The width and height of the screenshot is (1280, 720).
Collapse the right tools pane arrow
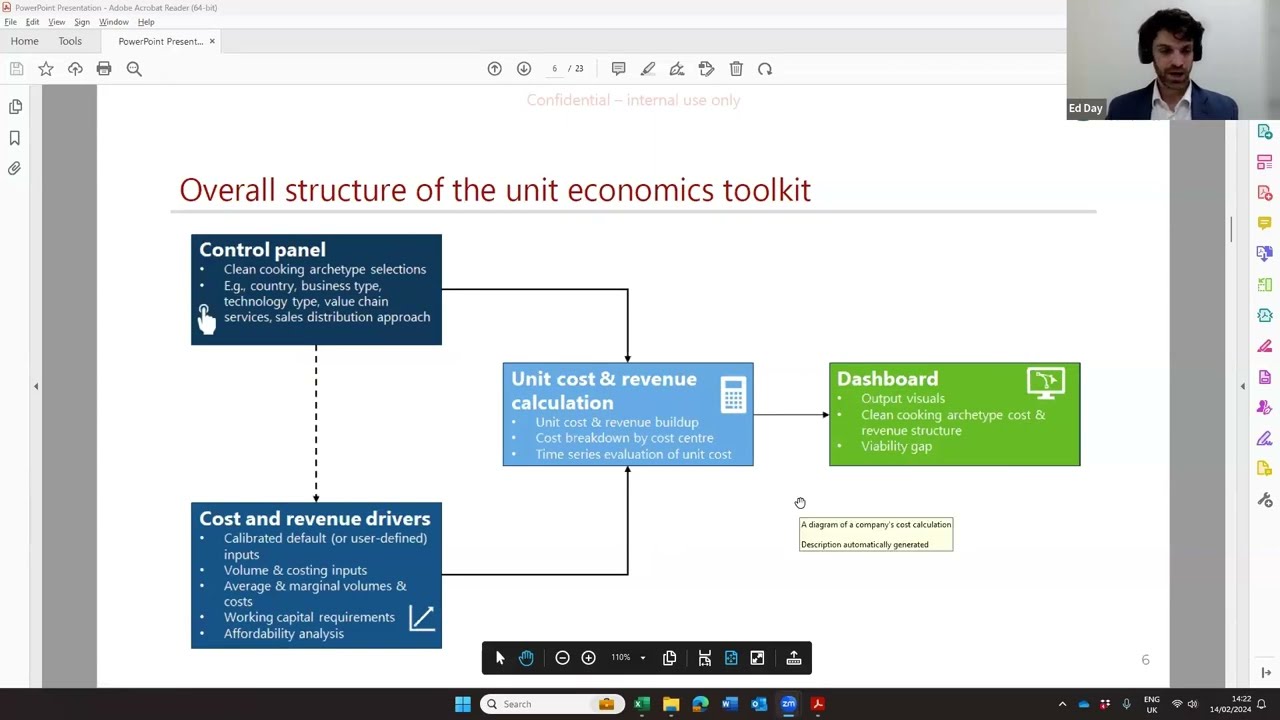[1243, 386]
